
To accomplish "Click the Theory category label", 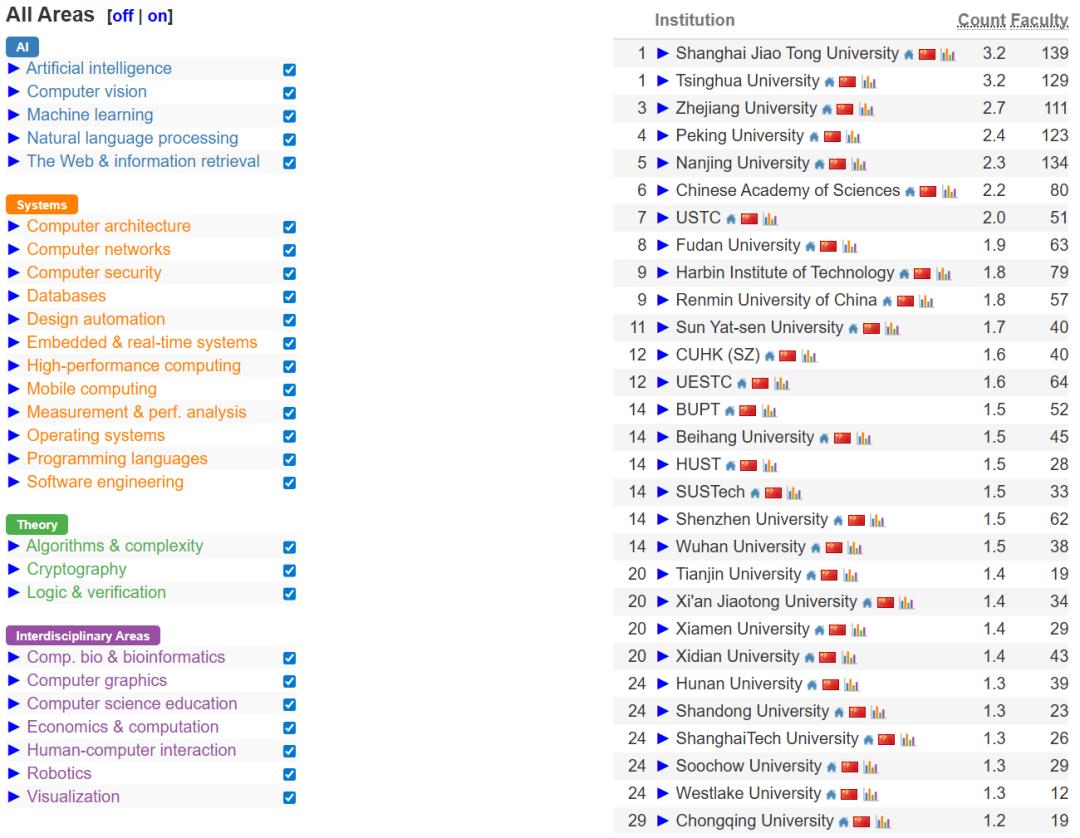I will pyautogui.click(x=37, y=525).
